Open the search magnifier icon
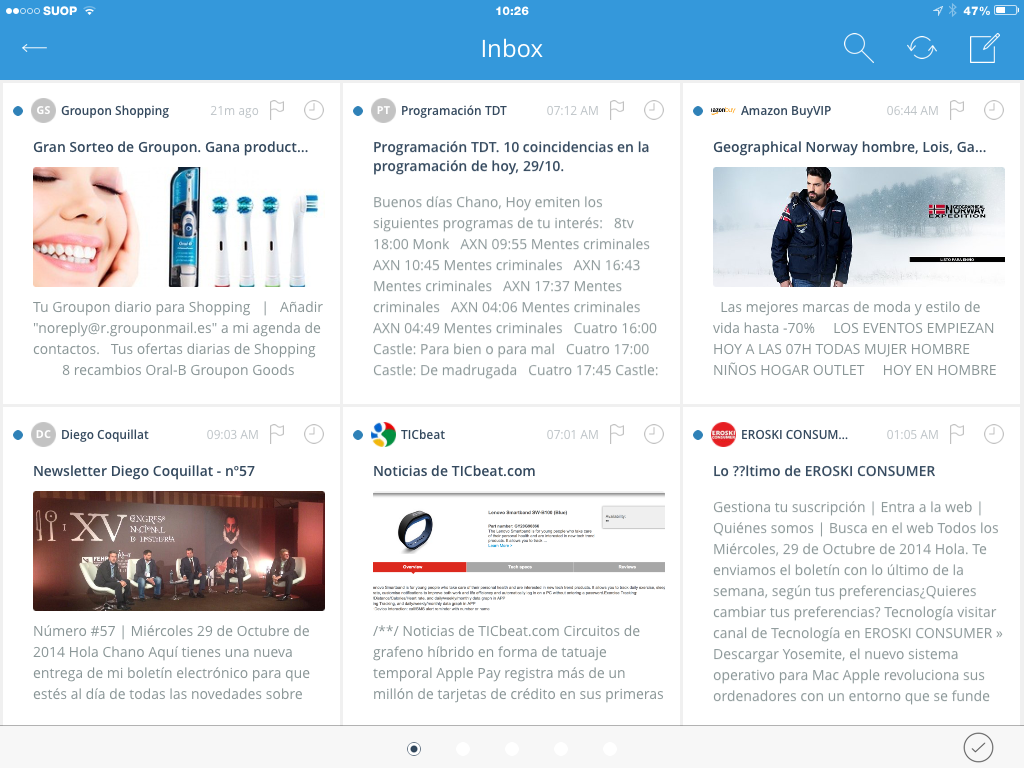1024x768 pixels. point(858,48)
